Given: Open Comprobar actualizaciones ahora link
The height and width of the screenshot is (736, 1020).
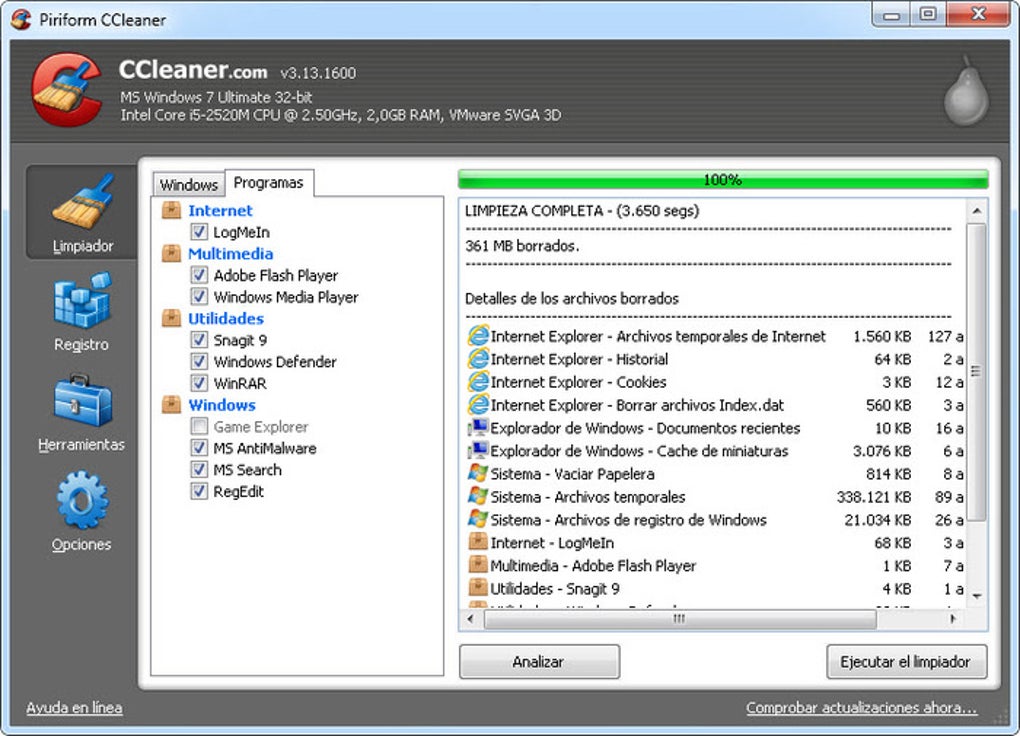Looking at the screenshot, I should pos(861,708).
